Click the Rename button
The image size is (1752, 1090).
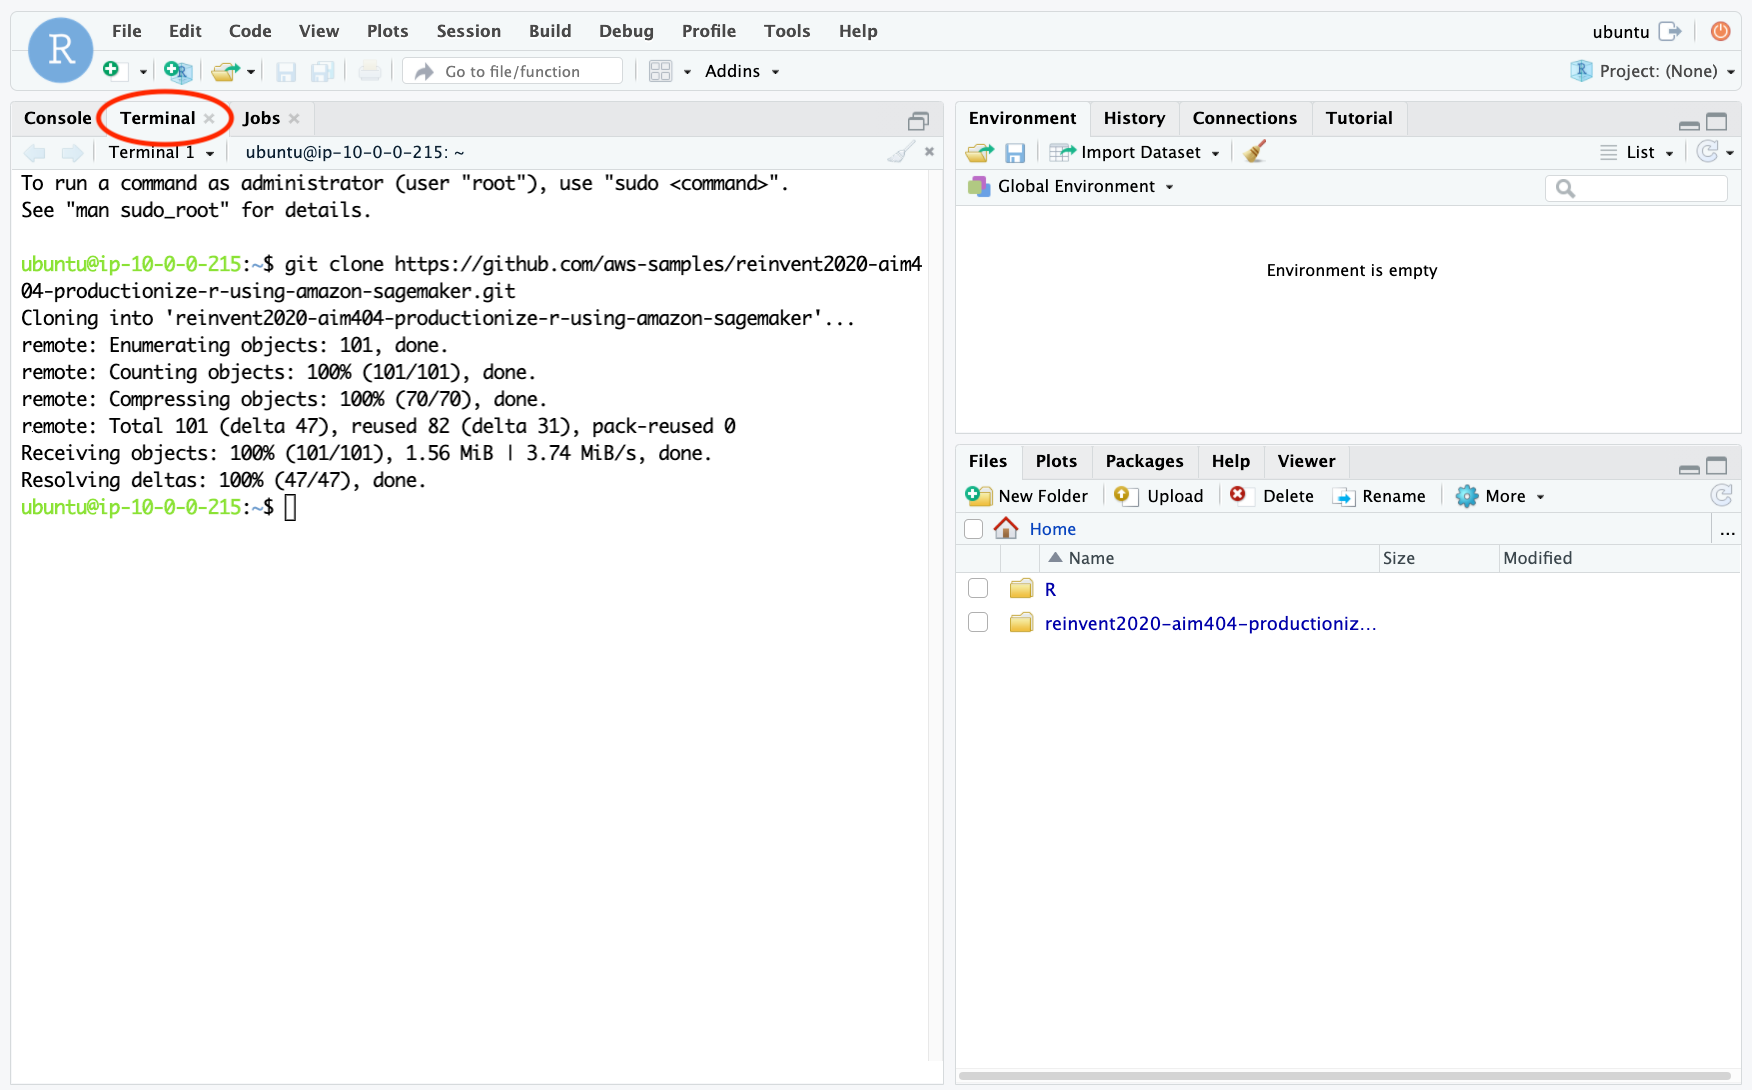pyautogui.click(x=1380, y=496)
